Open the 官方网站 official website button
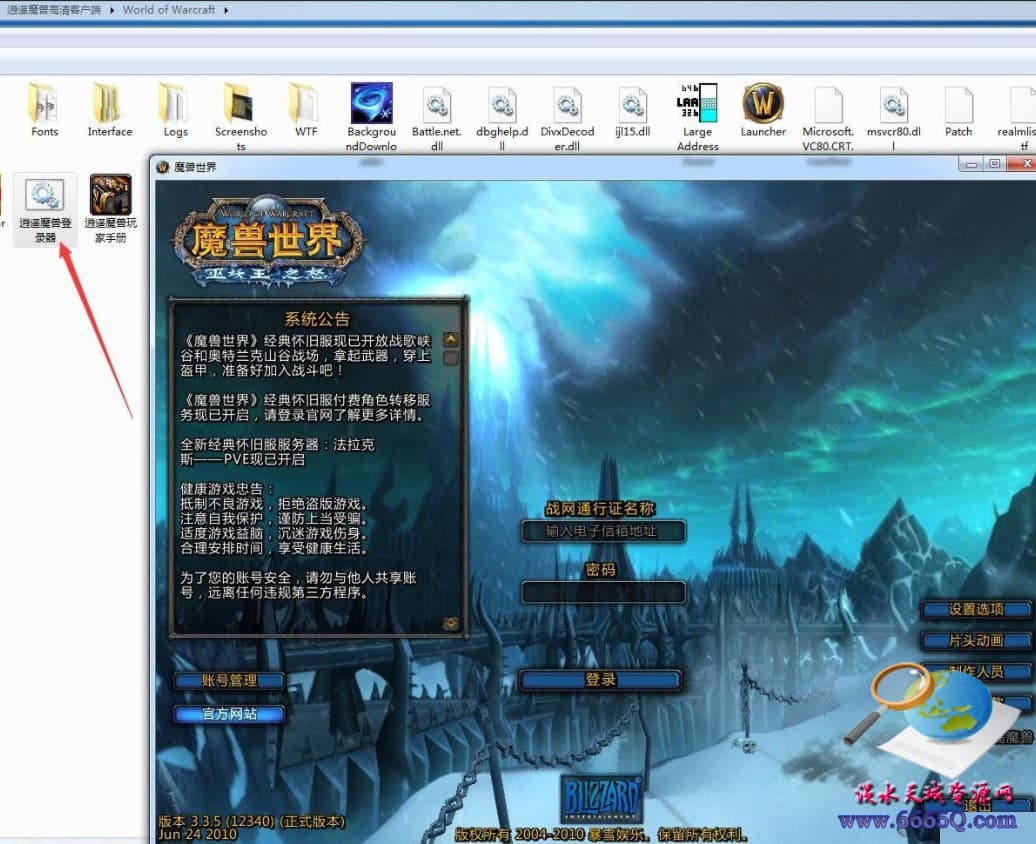The width and height of the screenshot is (1036, 844). (229, 714)
